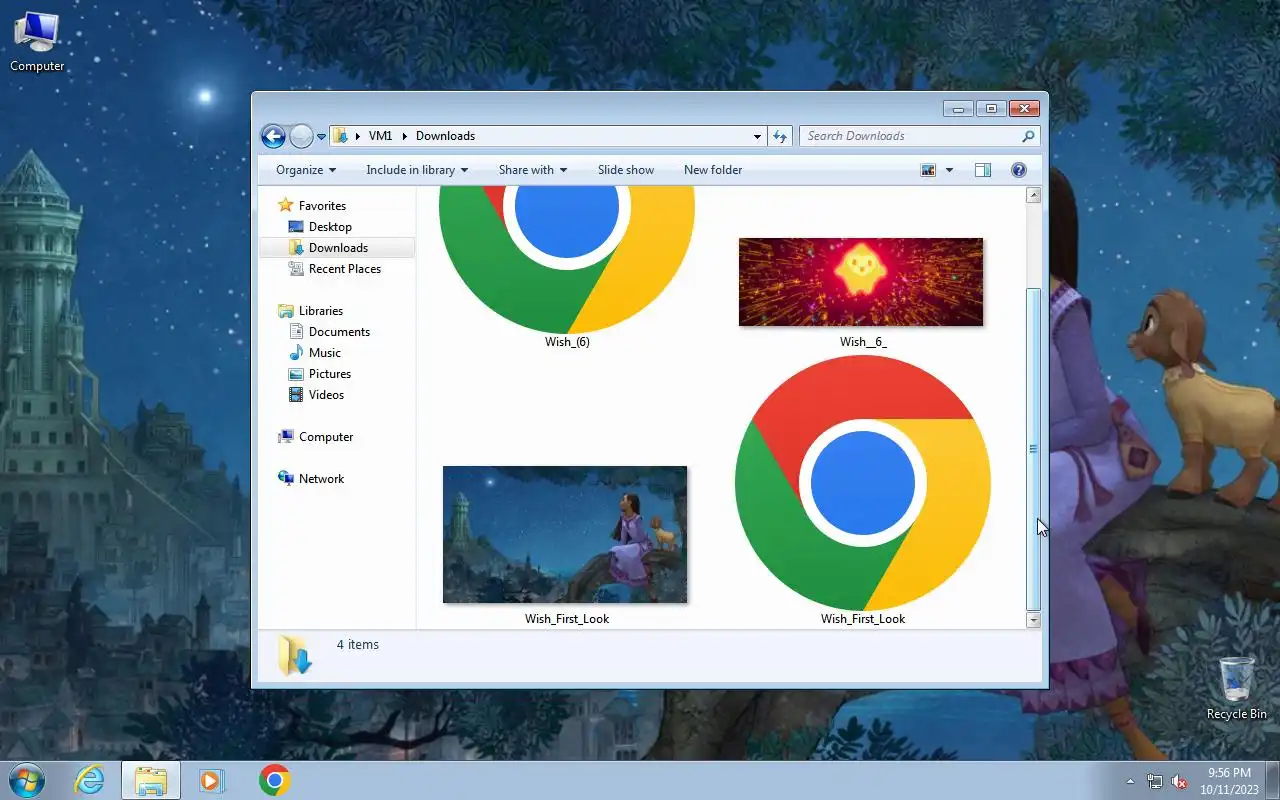Open the view options dropdown arrow

(949, 170)
